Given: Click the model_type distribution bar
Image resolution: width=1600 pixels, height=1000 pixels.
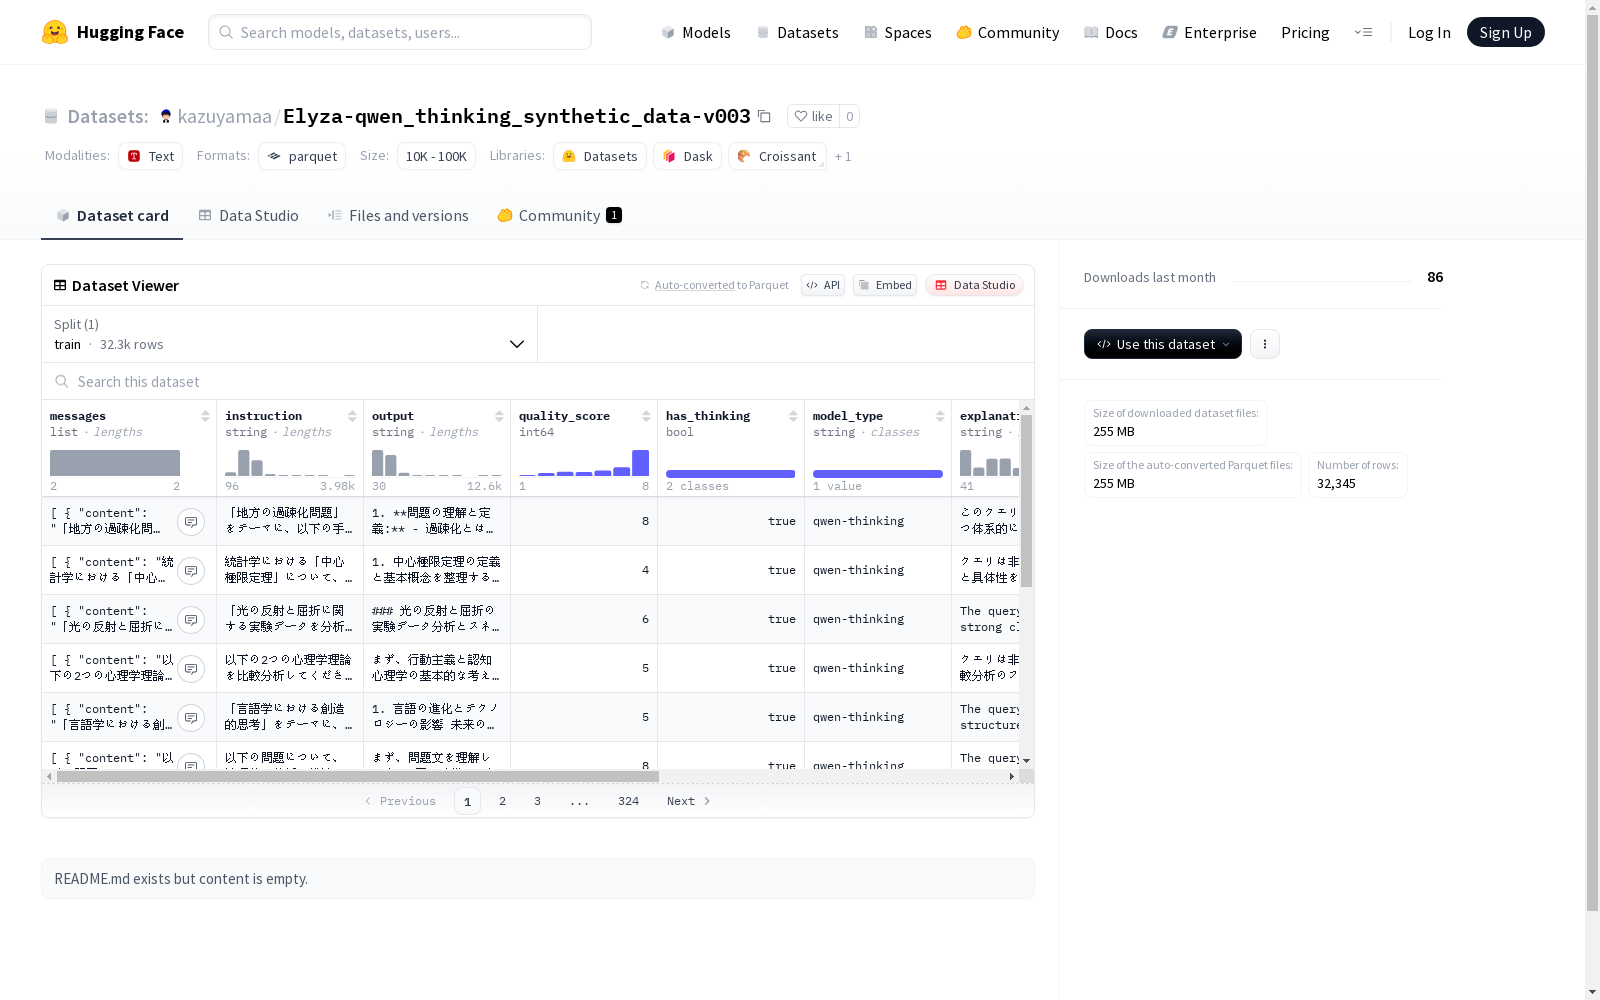Looking at the screenshot, I should [x=878, y=474].
